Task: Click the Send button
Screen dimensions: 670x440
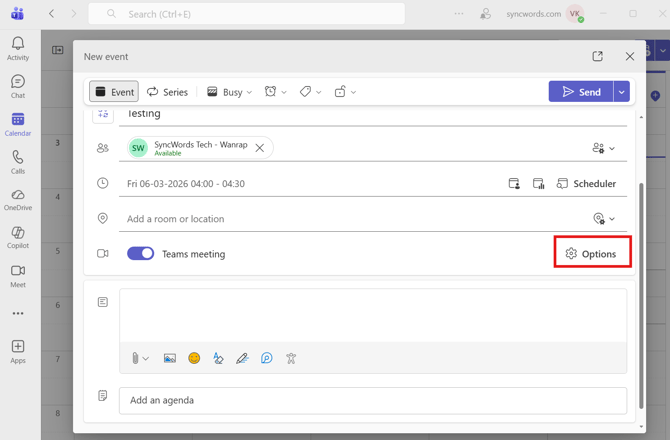Action: click(x=581, y=92)
